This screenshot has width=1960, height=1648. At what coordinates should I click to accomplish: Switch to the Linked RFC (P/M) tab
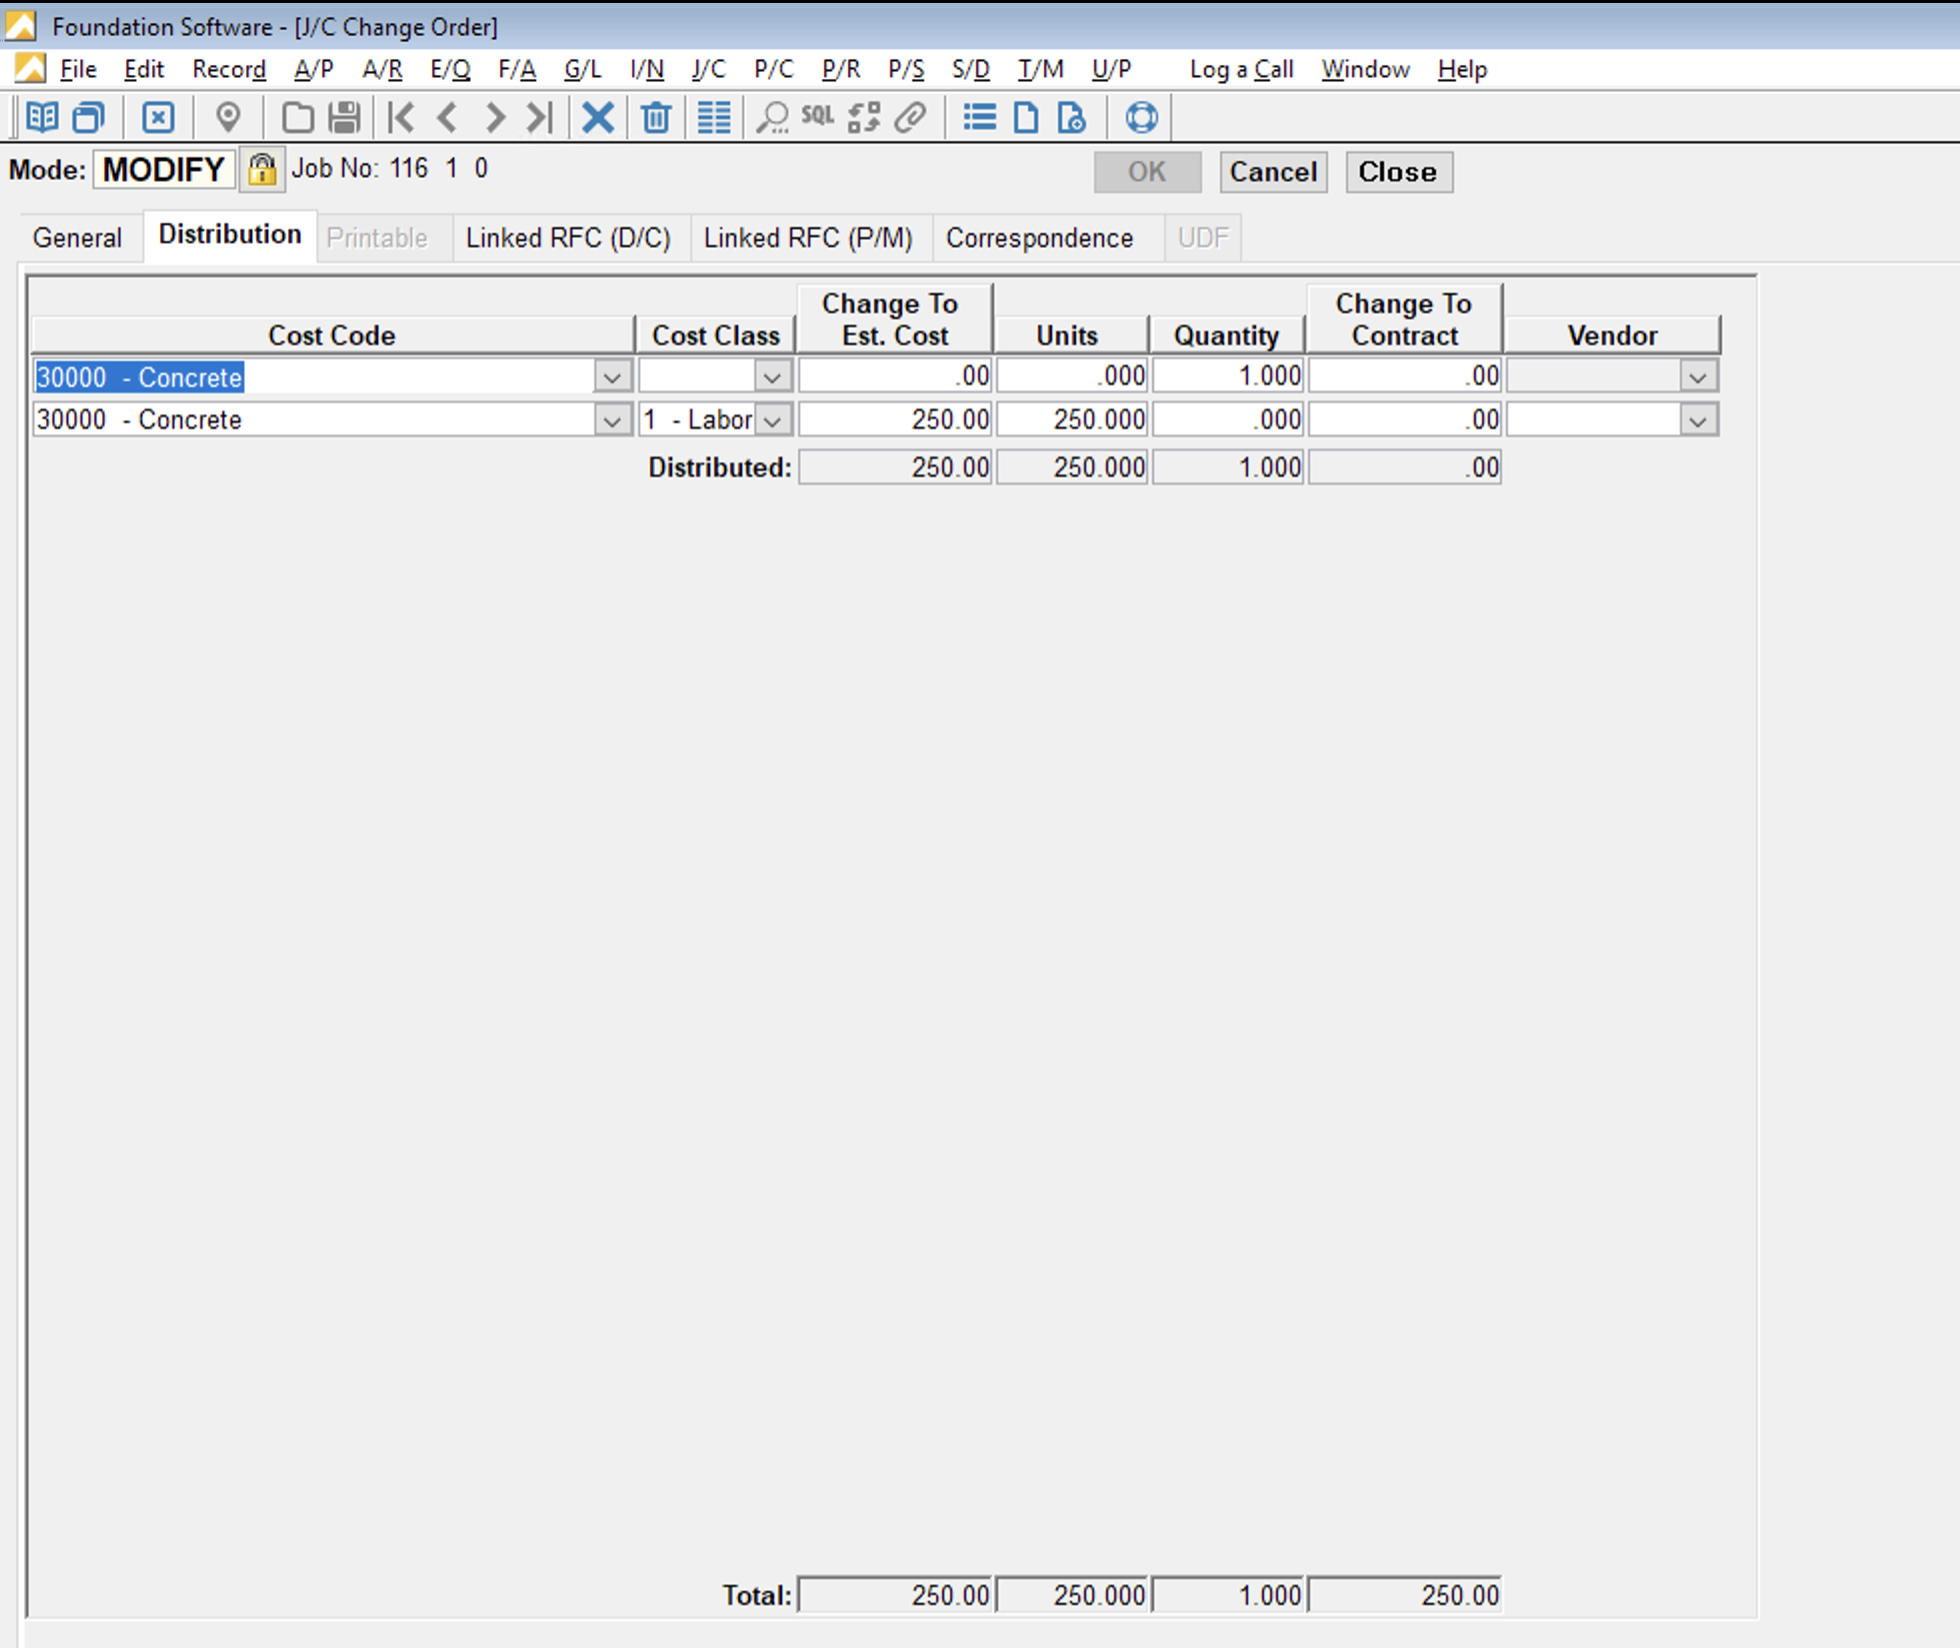click(808, 238)
